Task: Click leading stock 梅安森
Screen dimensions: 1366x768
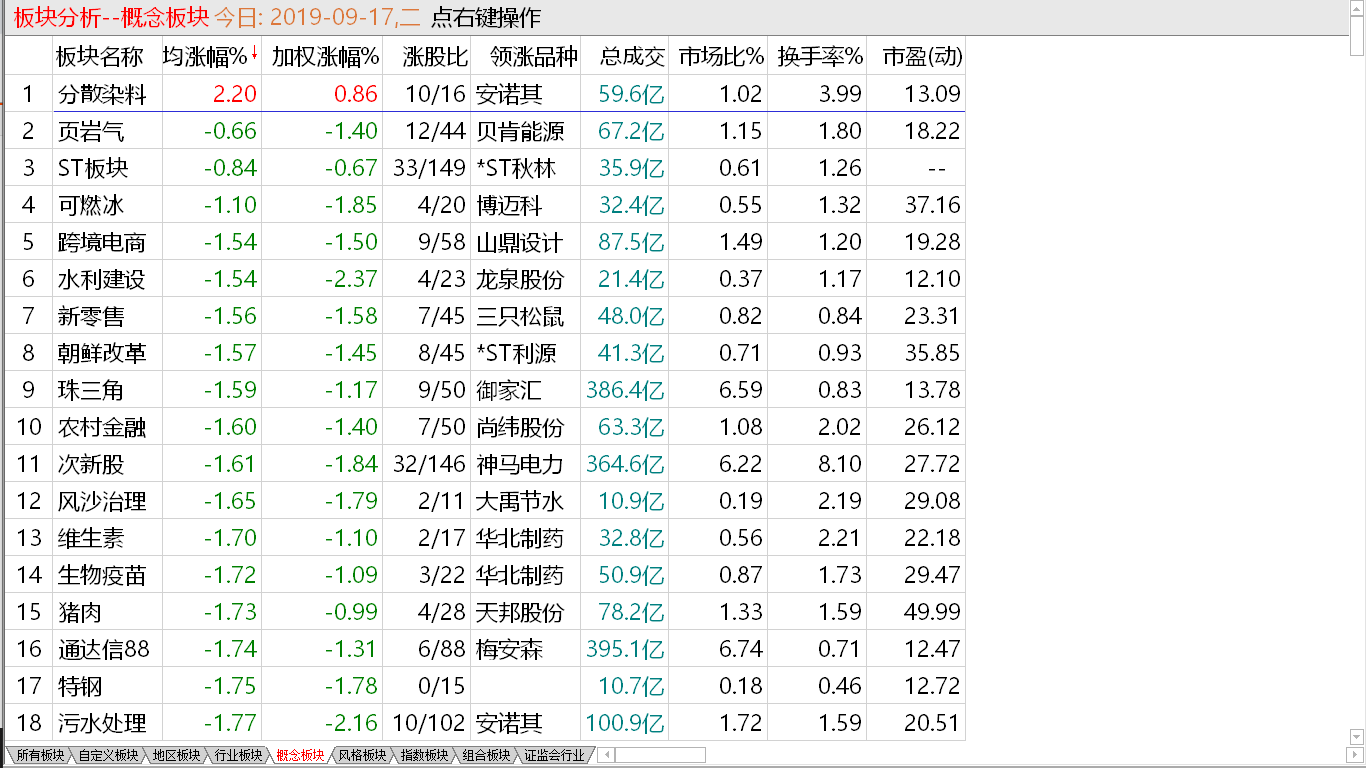Action: pos(509,649)
